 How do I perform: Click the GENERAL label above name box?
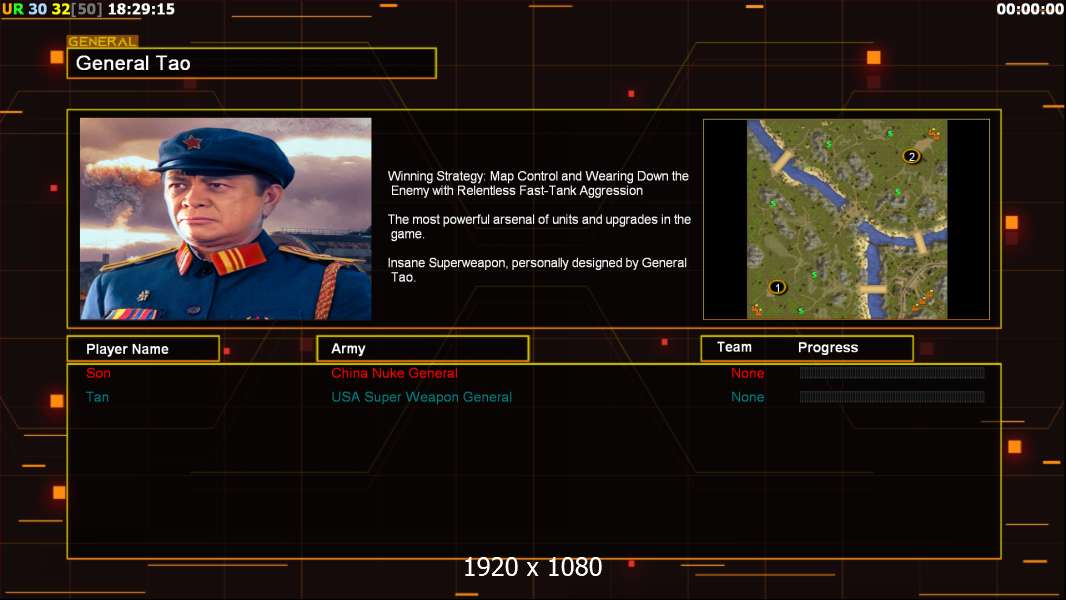tap(102, 41)
